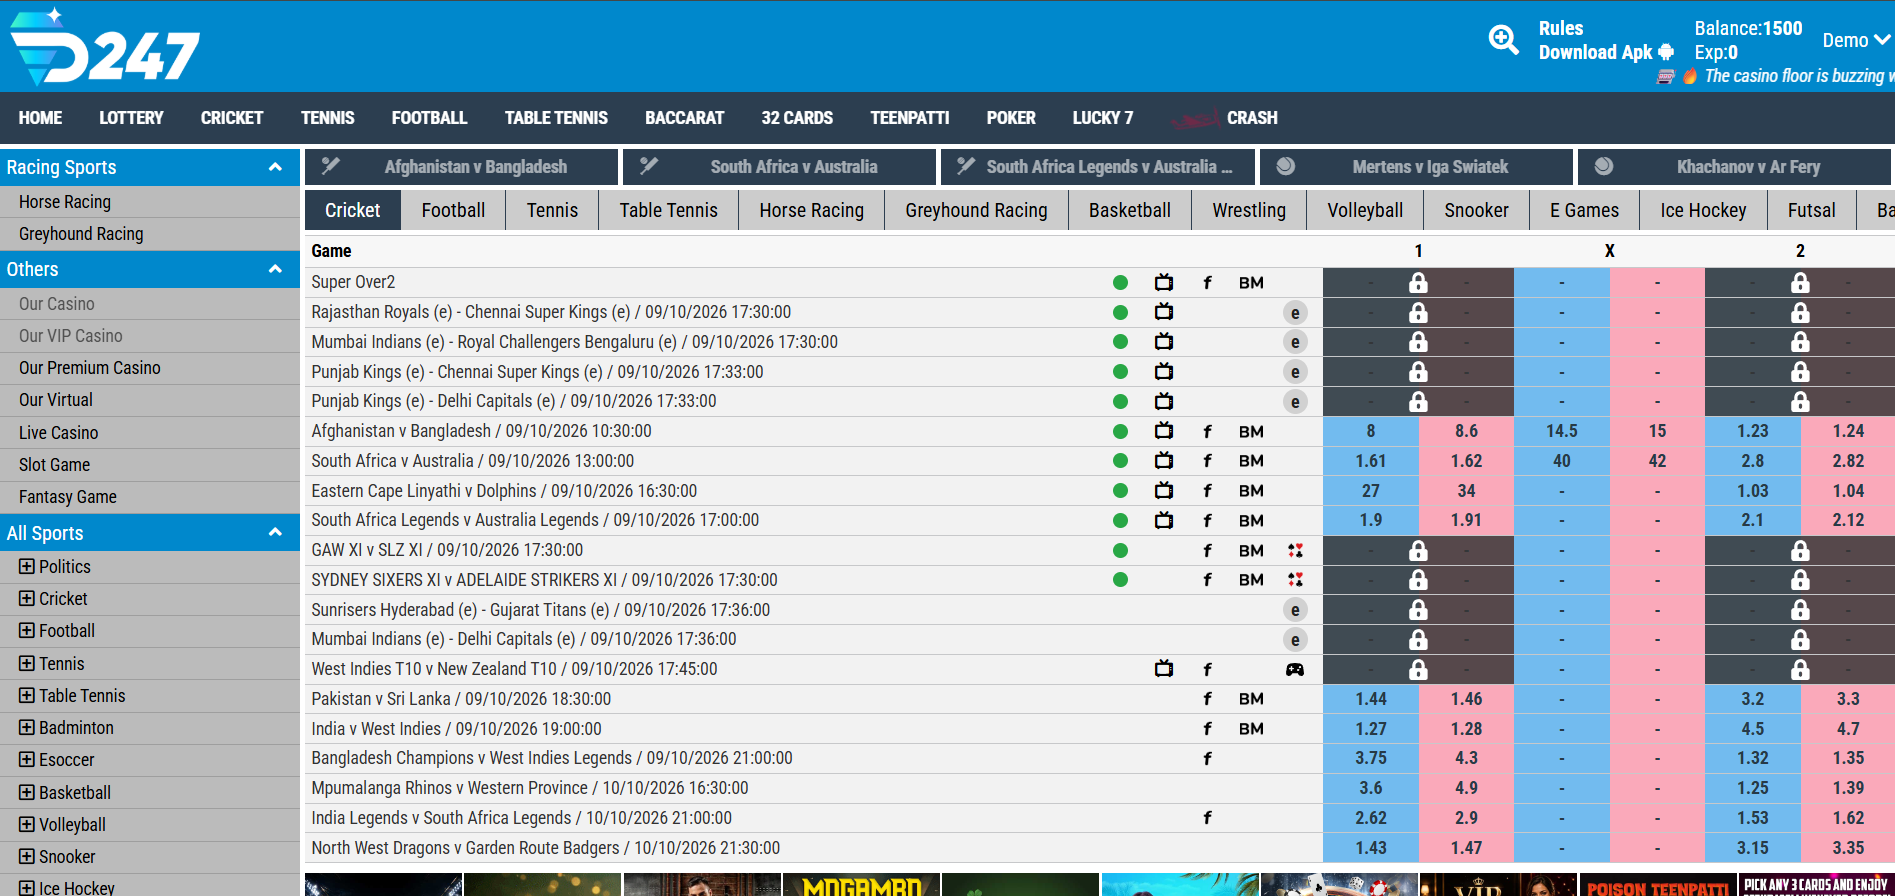Screen dimensions: 1895x896
Task: Open the LOTTERY menu item
Action: tap(131, 118)
